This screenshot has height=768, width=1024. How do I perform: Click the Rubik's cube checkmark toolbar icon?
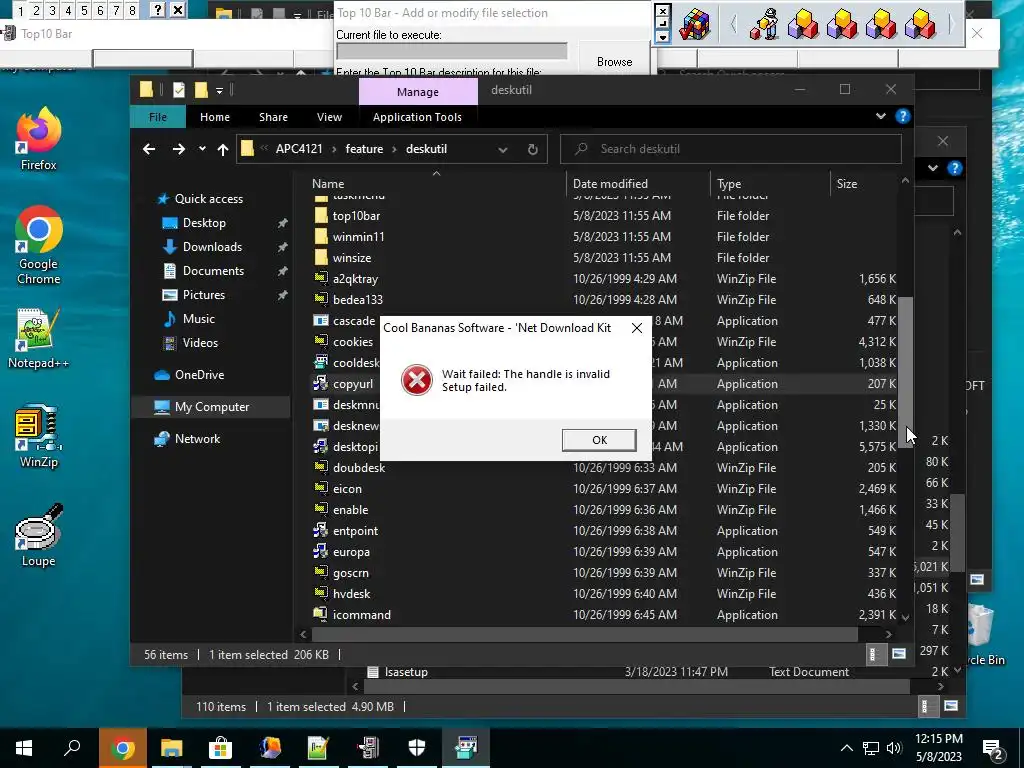695,25
